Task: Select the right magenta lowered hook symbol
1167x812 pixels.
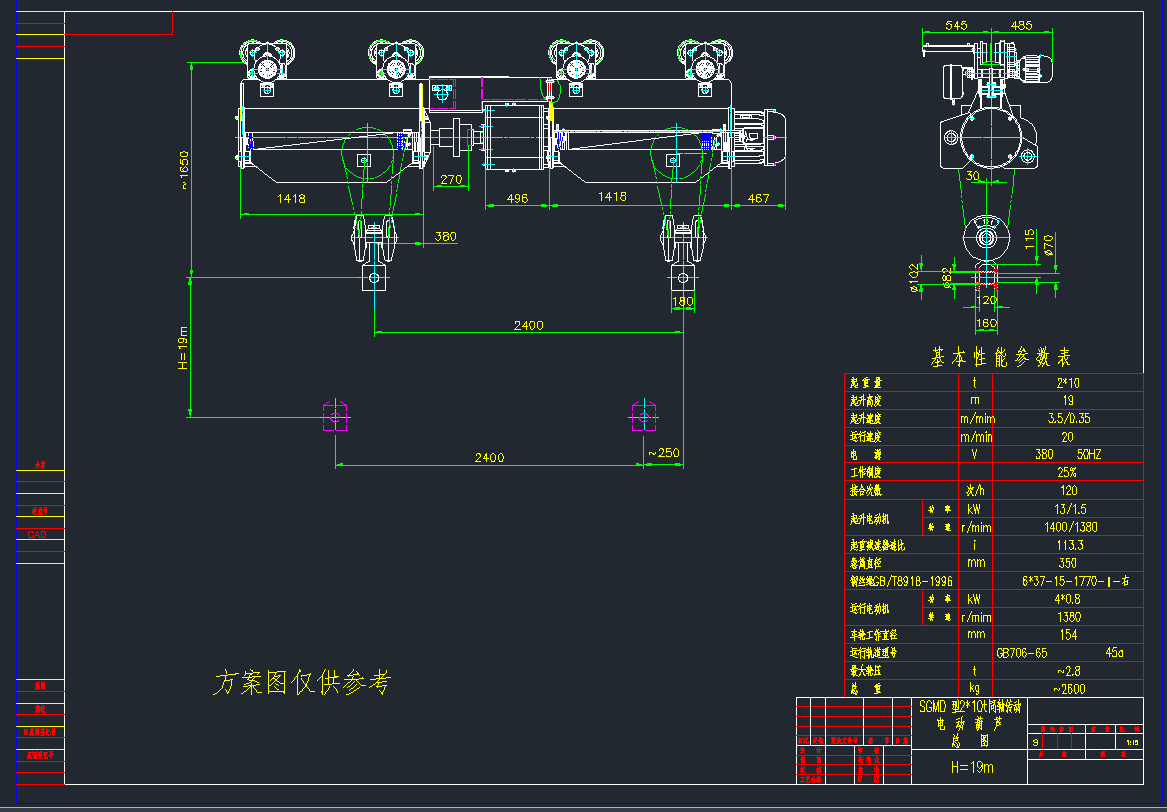Action: coord(643,415)
